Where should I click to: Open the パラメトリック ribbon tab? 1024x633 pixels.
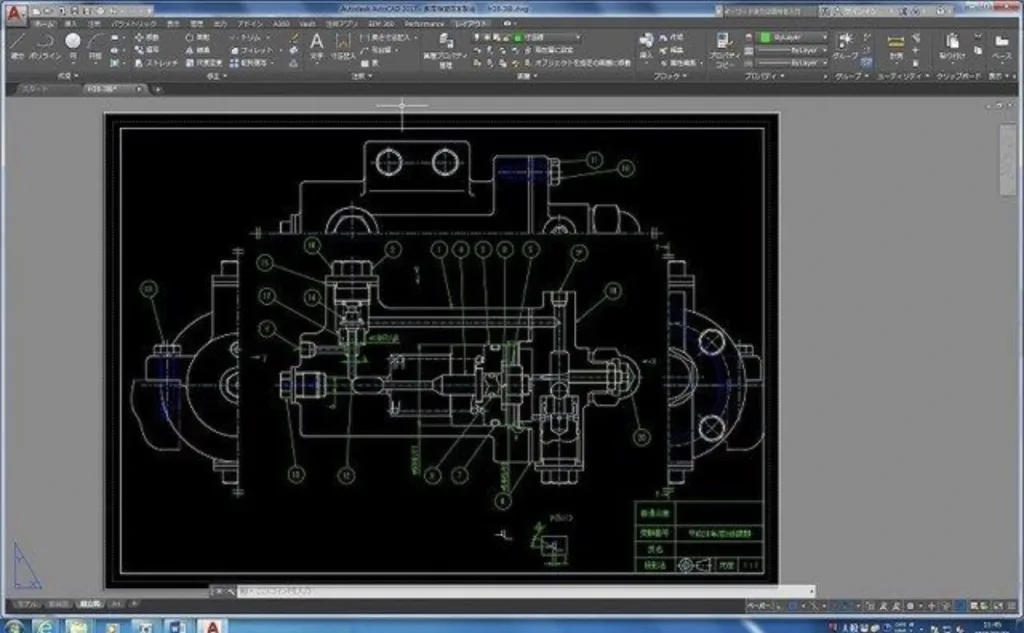point(134,24)
